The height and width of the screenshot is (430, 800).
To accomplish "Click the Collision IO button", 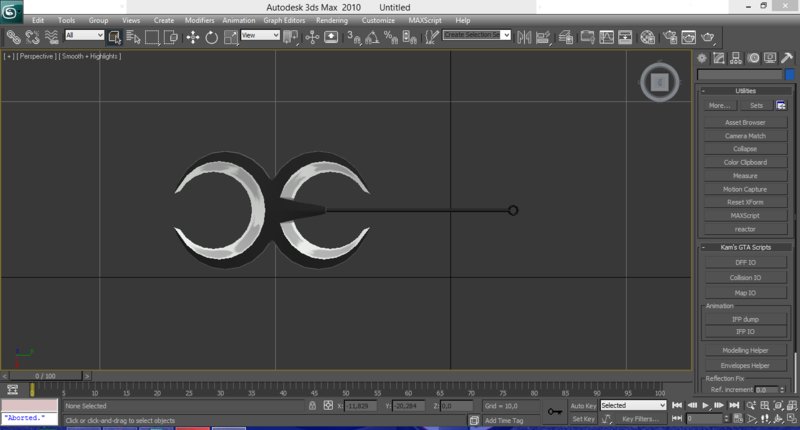I will (x=745, y=278).
